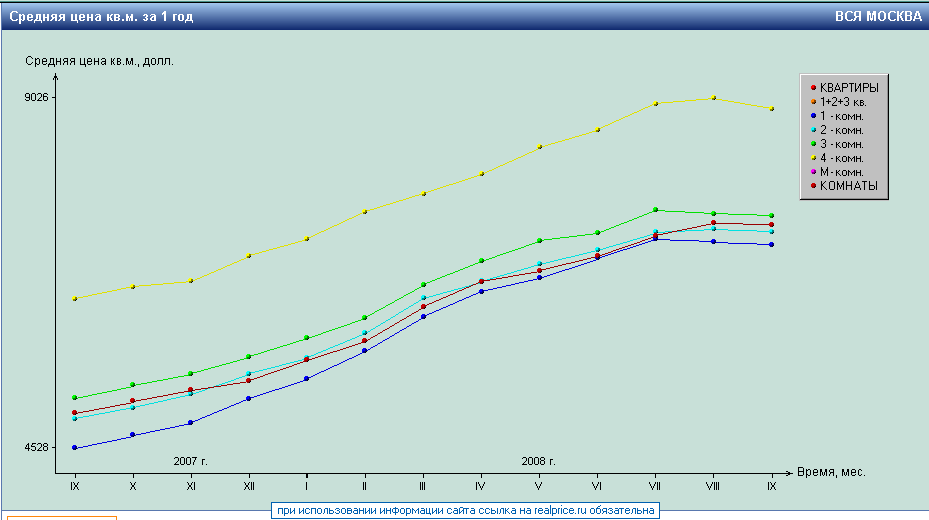
Task: Click the КОМНАТЫ legend label text
Action: (x=848, y=186)
